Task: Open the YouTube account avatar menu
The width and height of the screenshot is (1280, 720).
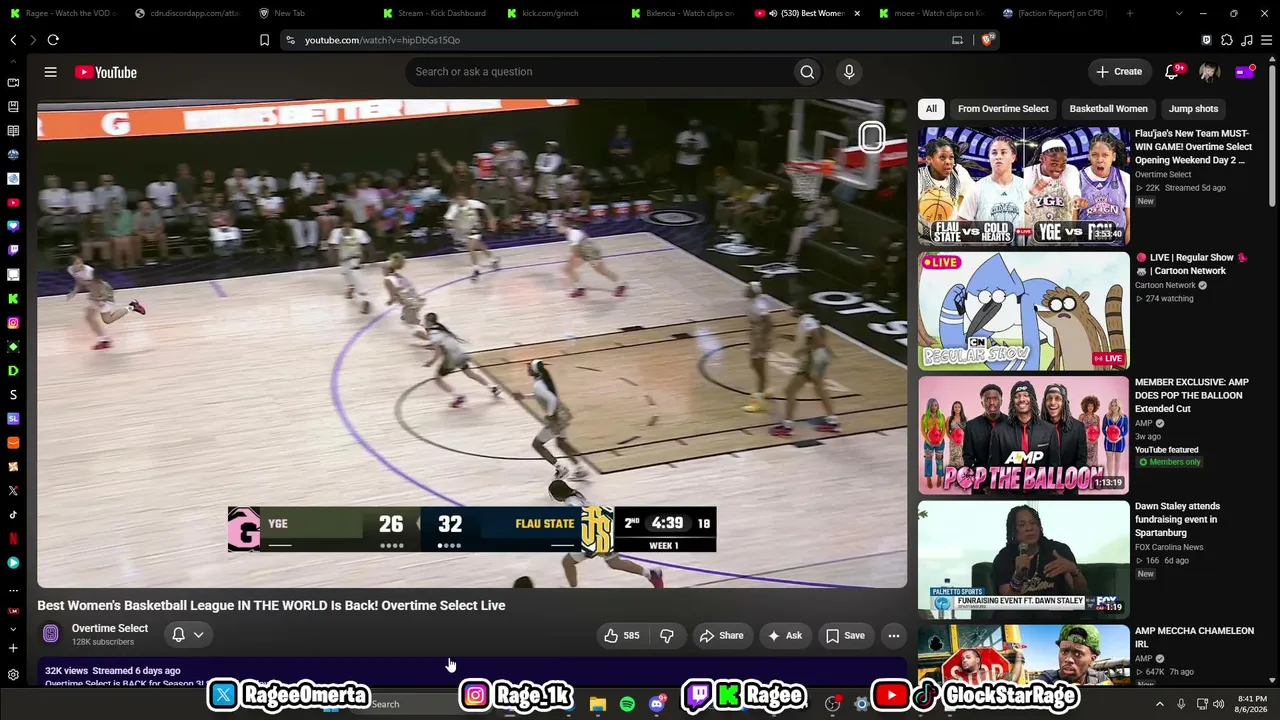Action: (1208, 72)
